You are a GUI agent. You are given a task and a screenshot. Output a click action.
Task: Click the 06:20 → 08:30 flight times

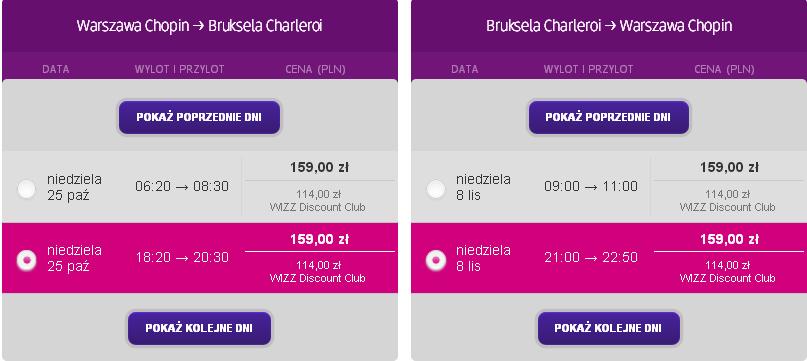click(x=182, y=186)
